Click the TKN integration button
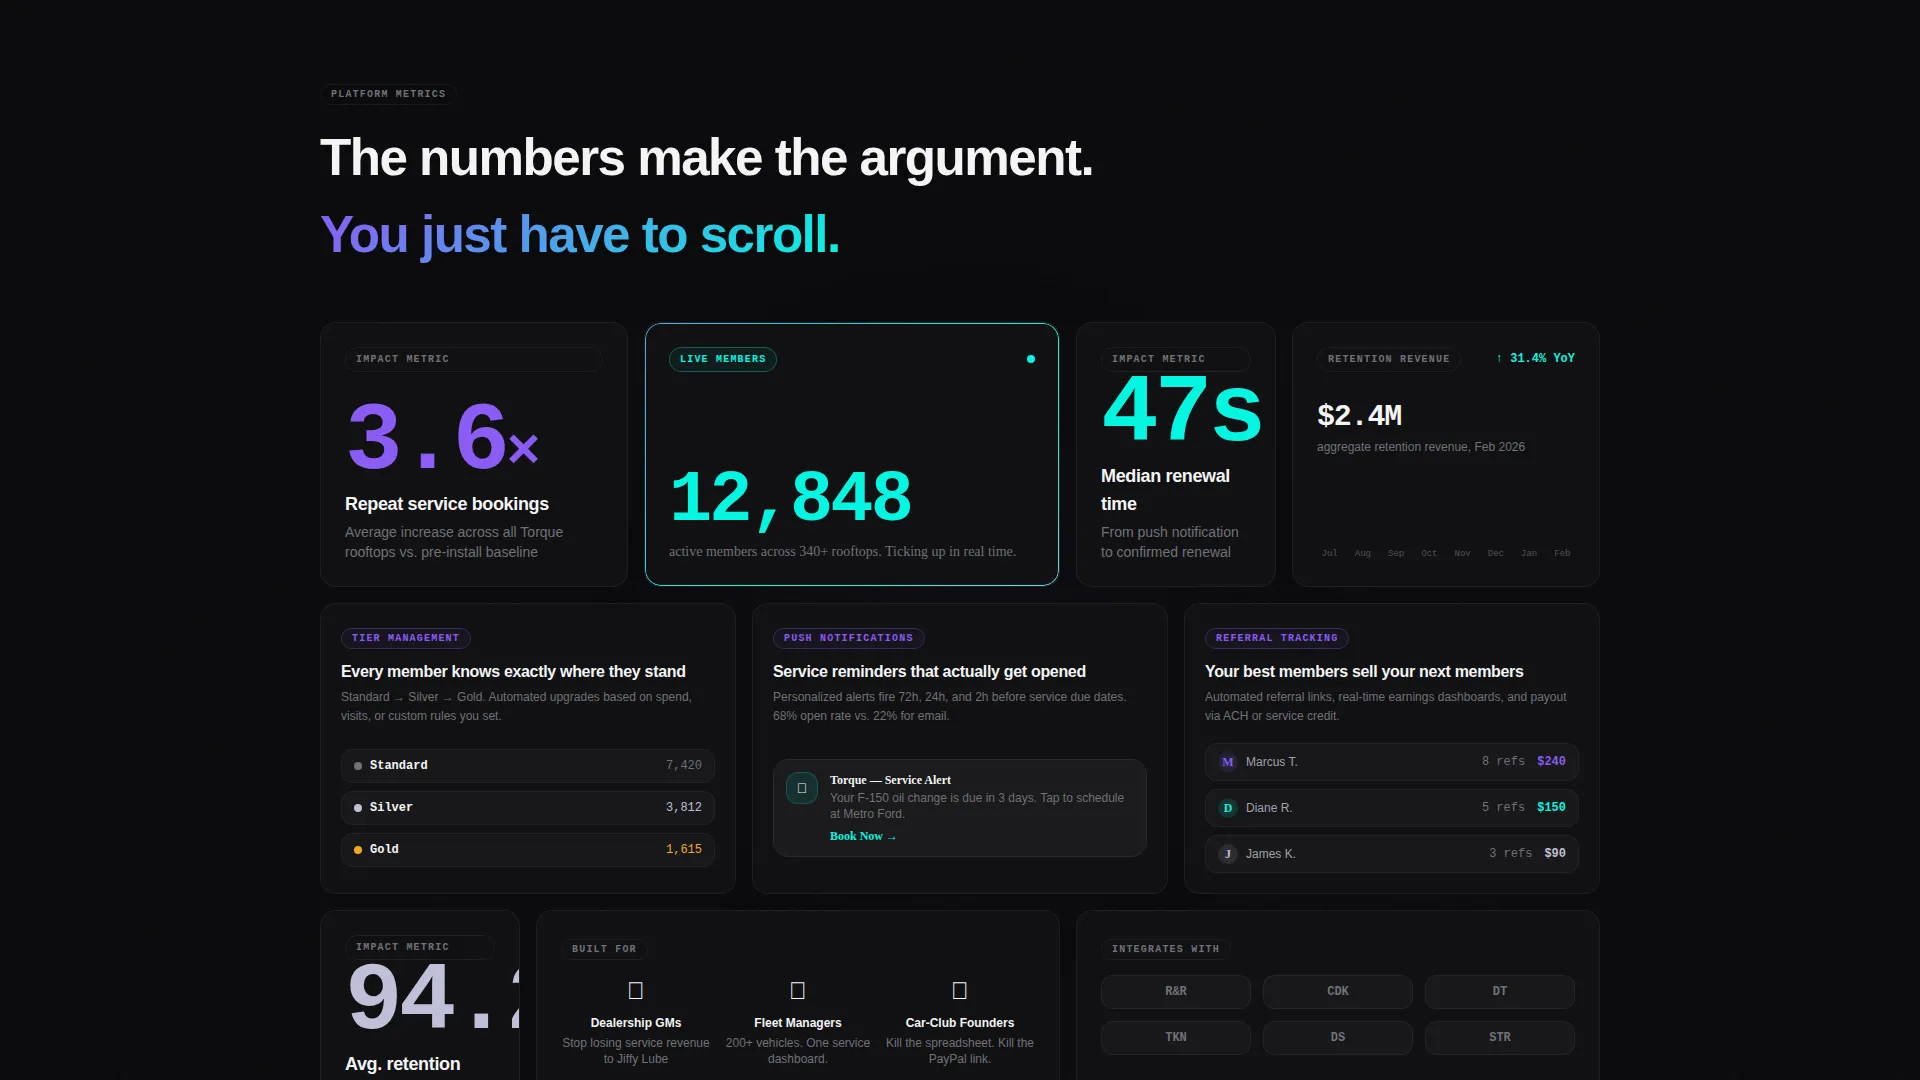 click(1176, 1037)
